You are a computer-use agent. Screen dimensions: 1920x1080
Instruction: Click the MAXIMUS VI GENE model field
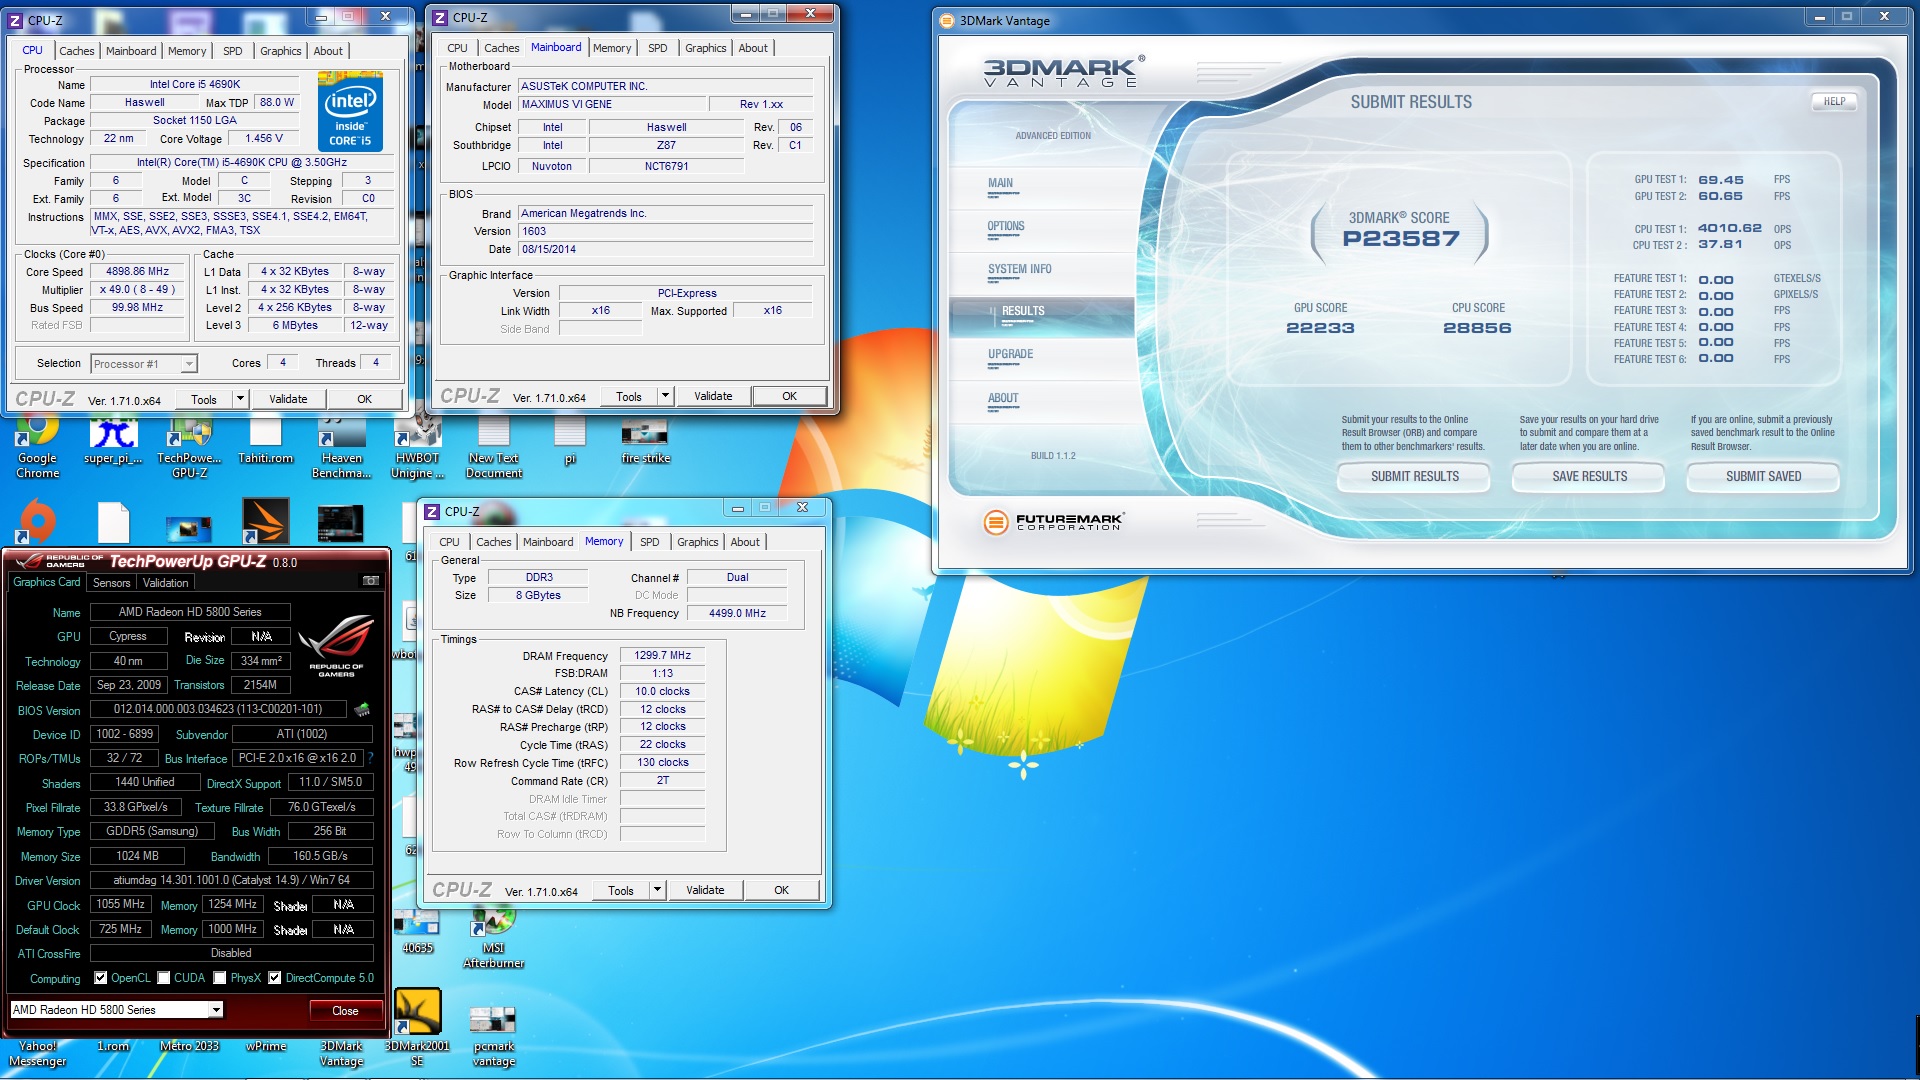click(611, 104)
